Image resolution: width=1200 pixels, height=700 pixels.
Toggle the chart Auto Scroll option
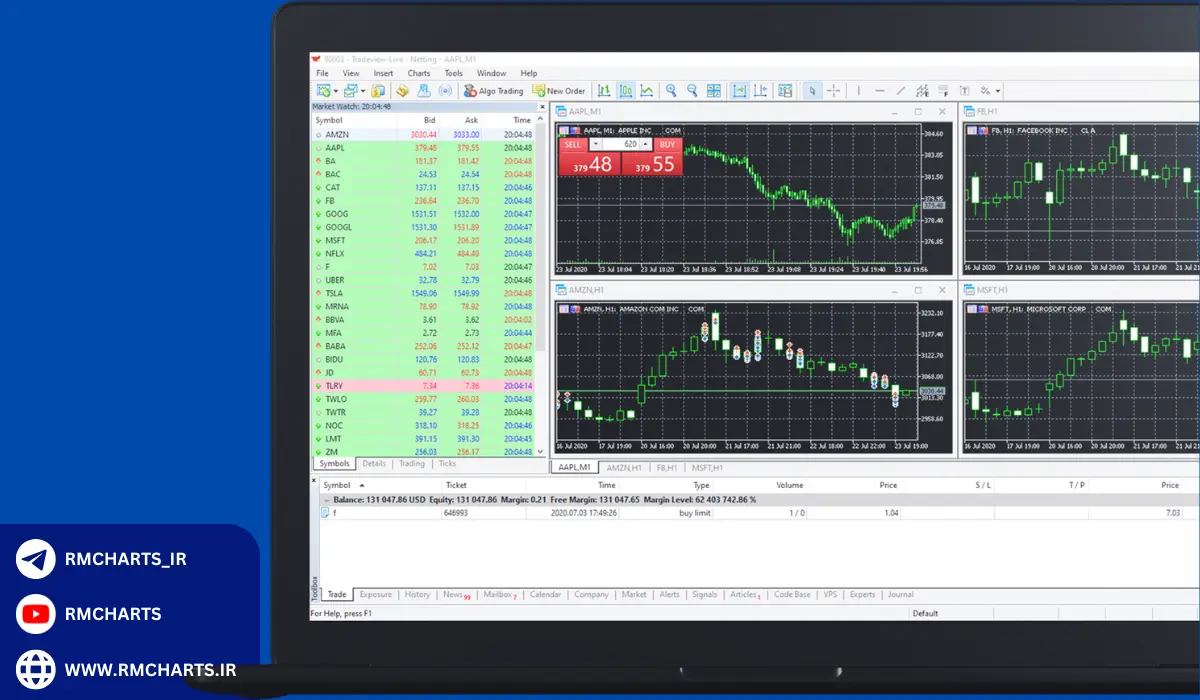(x=739, y=91)
